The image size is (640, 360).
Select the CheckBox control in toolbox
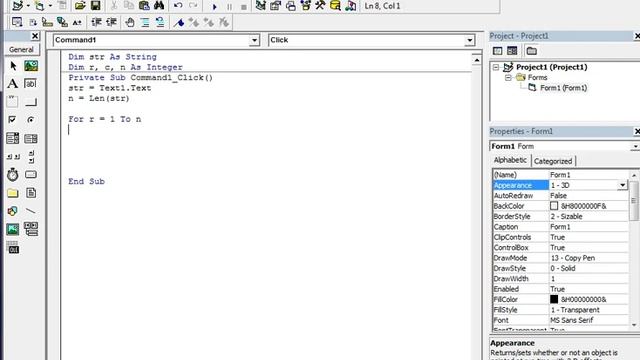click(13, 119)
